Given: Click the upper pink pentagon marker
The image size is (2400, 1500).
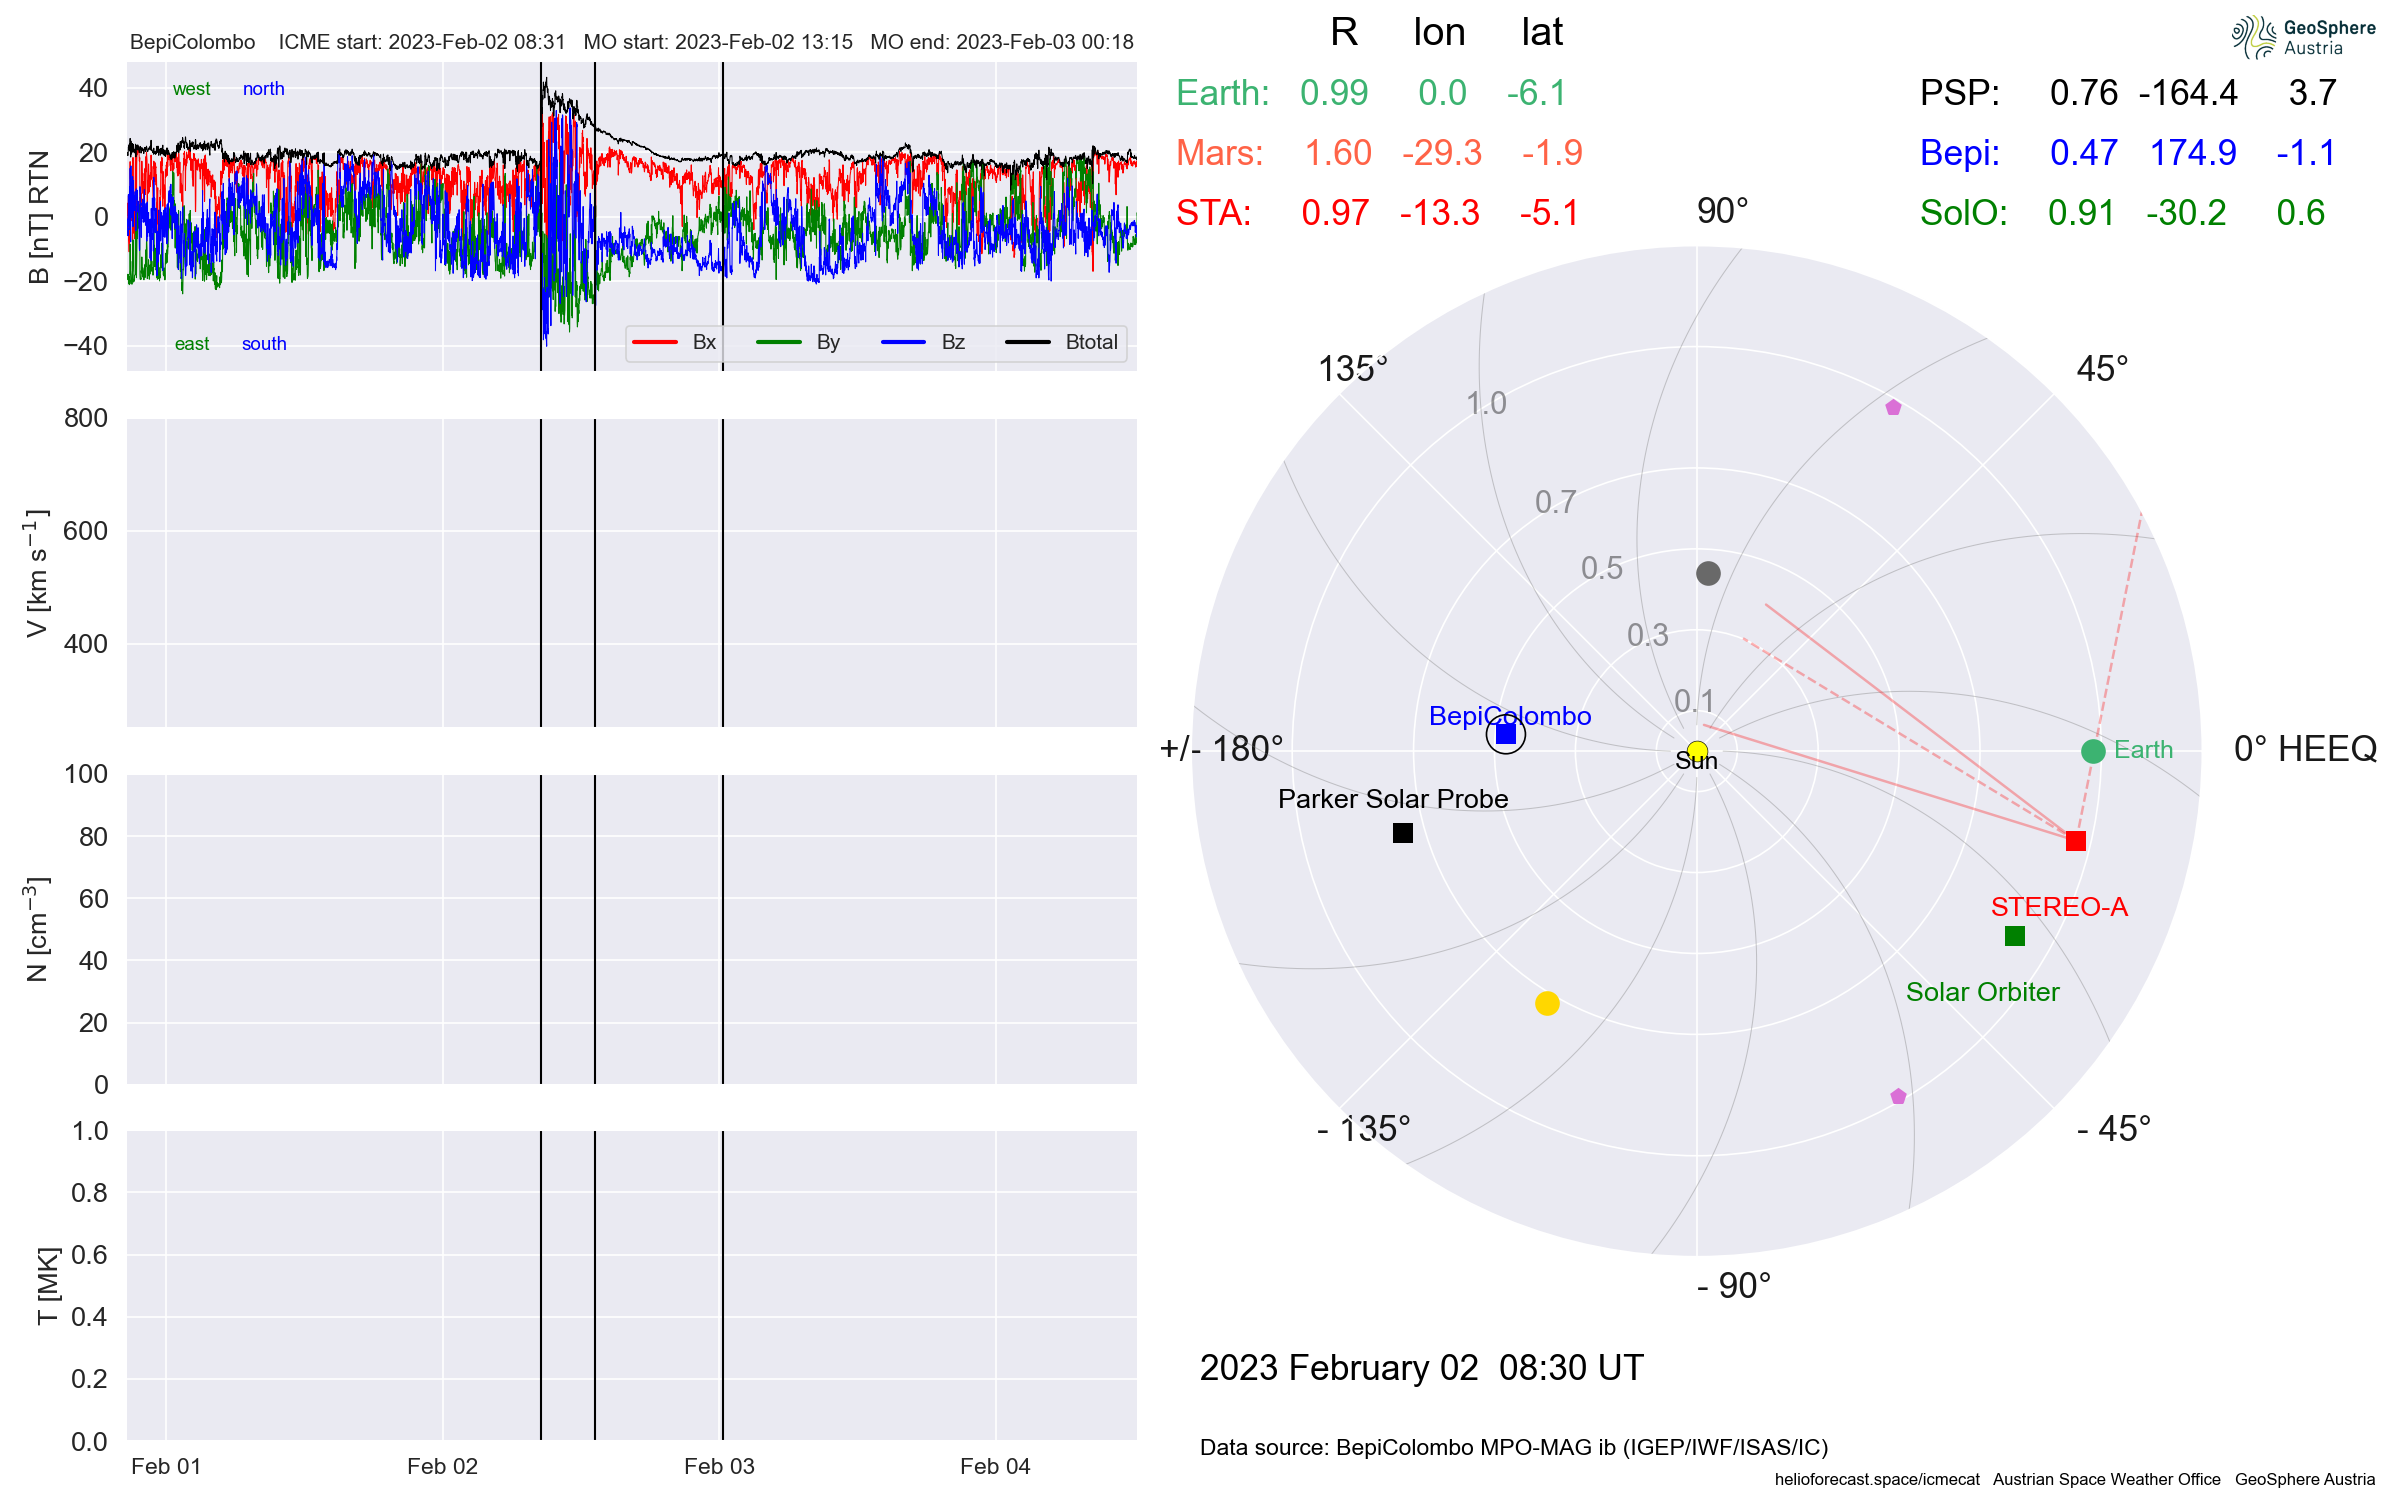Looking at the screenshot, I should pyautogui.click(x=1893, y=407).
